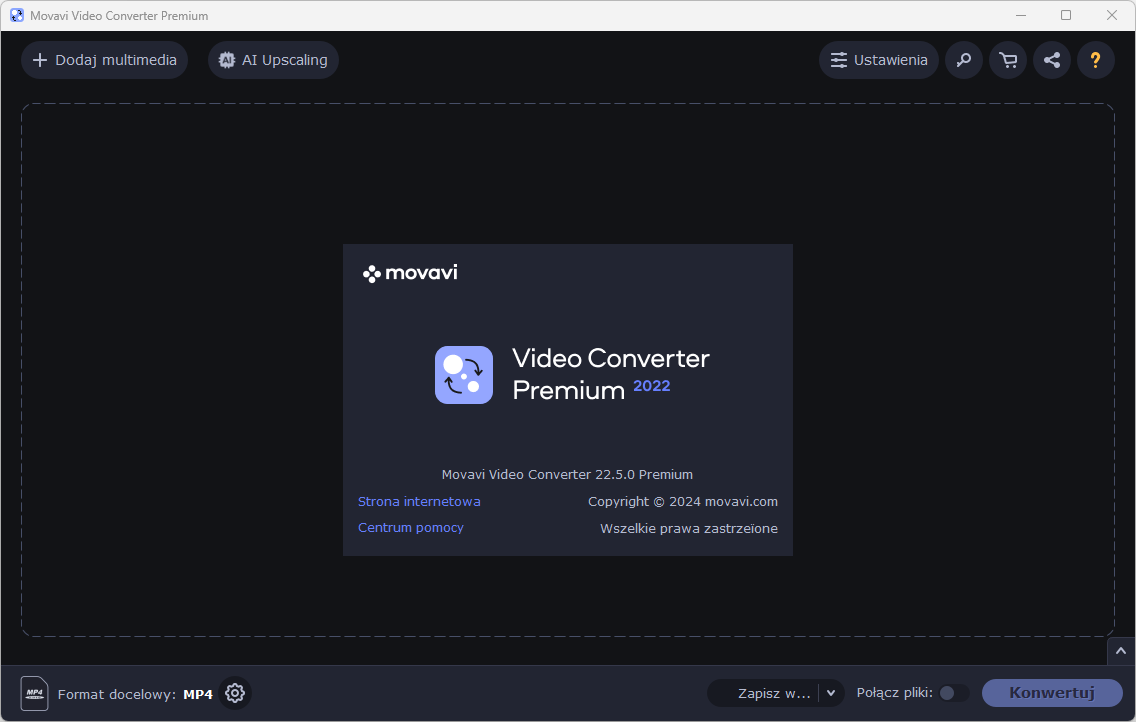
Task: Expand the Zapisz w… dropdown arrow
Action: (831, 694)
